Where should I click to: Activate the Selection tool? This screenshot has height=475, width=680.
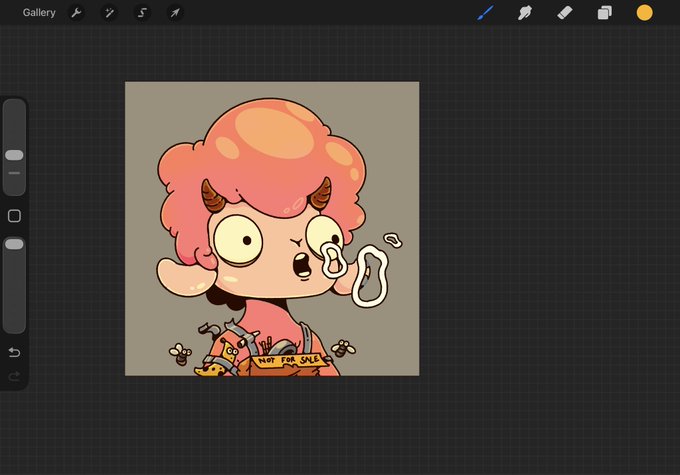pyautogui.click(x=142, y=13)
